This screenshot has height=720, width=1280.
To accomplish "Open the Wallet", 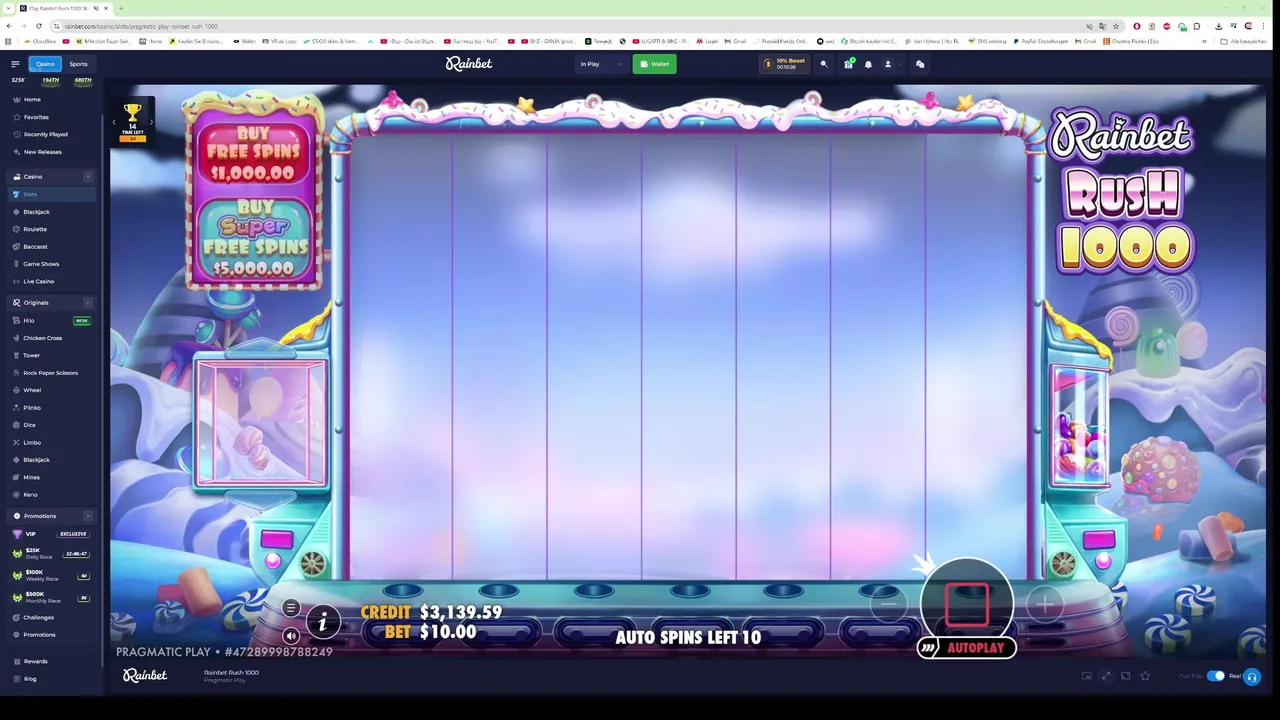I will (654, 64).
